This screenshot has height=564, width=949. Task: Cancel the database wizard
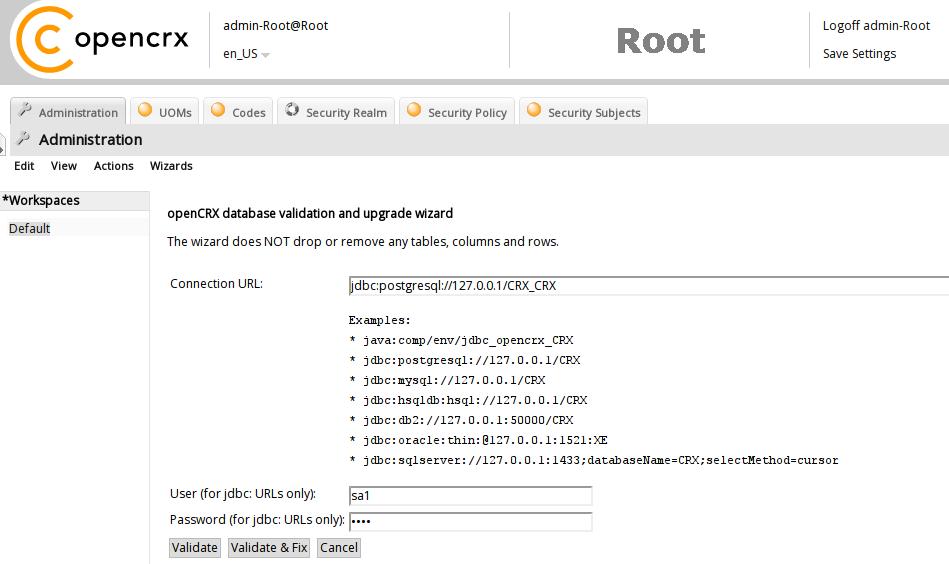[339, 548]
